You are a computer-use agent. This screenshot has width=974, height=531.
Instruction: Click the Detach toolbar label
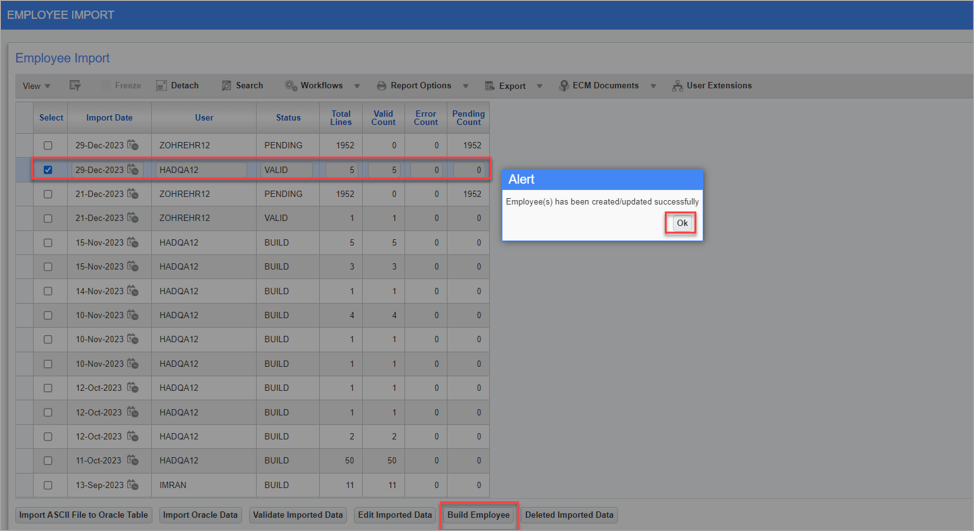[184, 86]
